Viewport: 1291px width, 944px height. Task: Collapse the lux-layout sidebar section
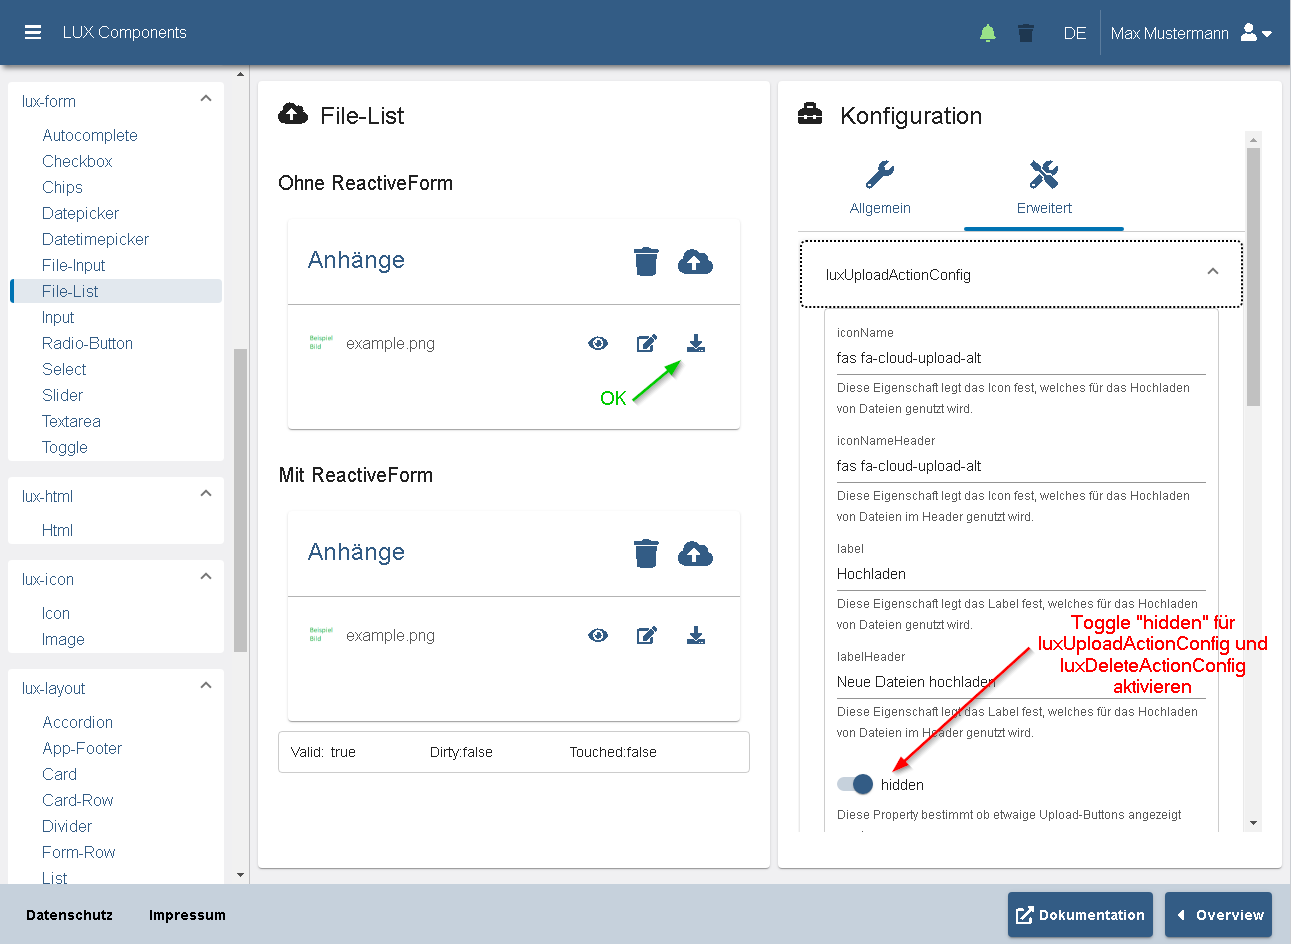pyautogui.click(x=206, y=685)
